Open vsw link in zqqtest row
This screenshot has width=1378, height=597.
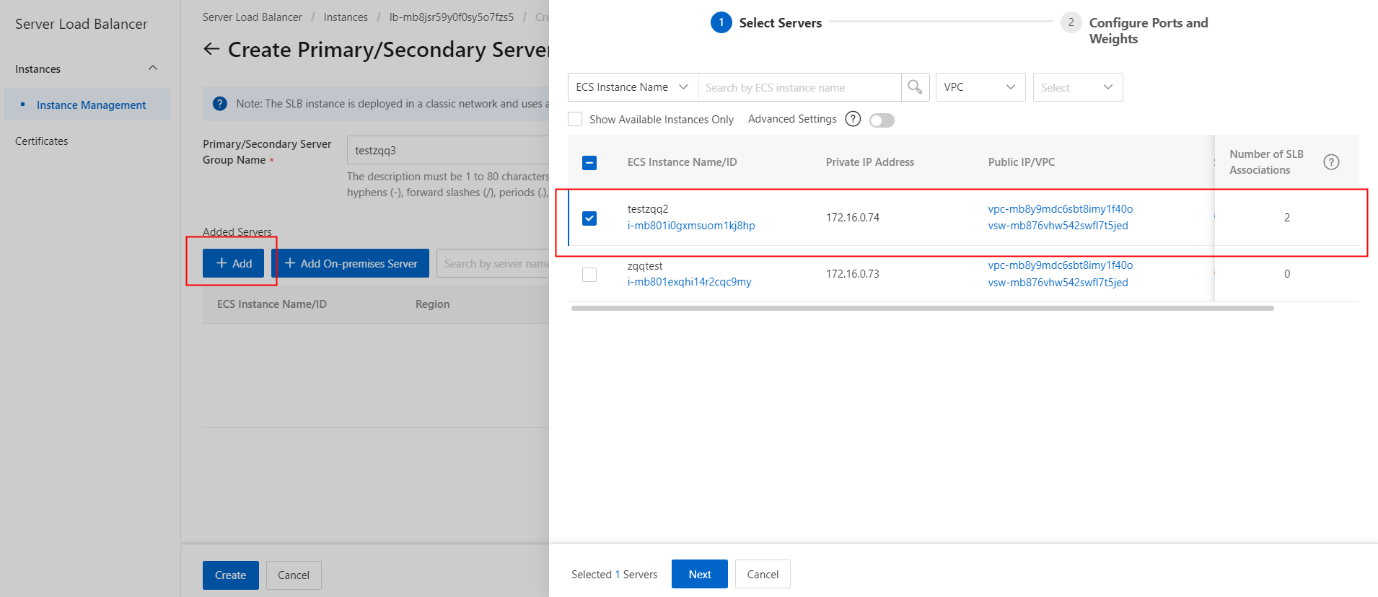[1058, 282]
